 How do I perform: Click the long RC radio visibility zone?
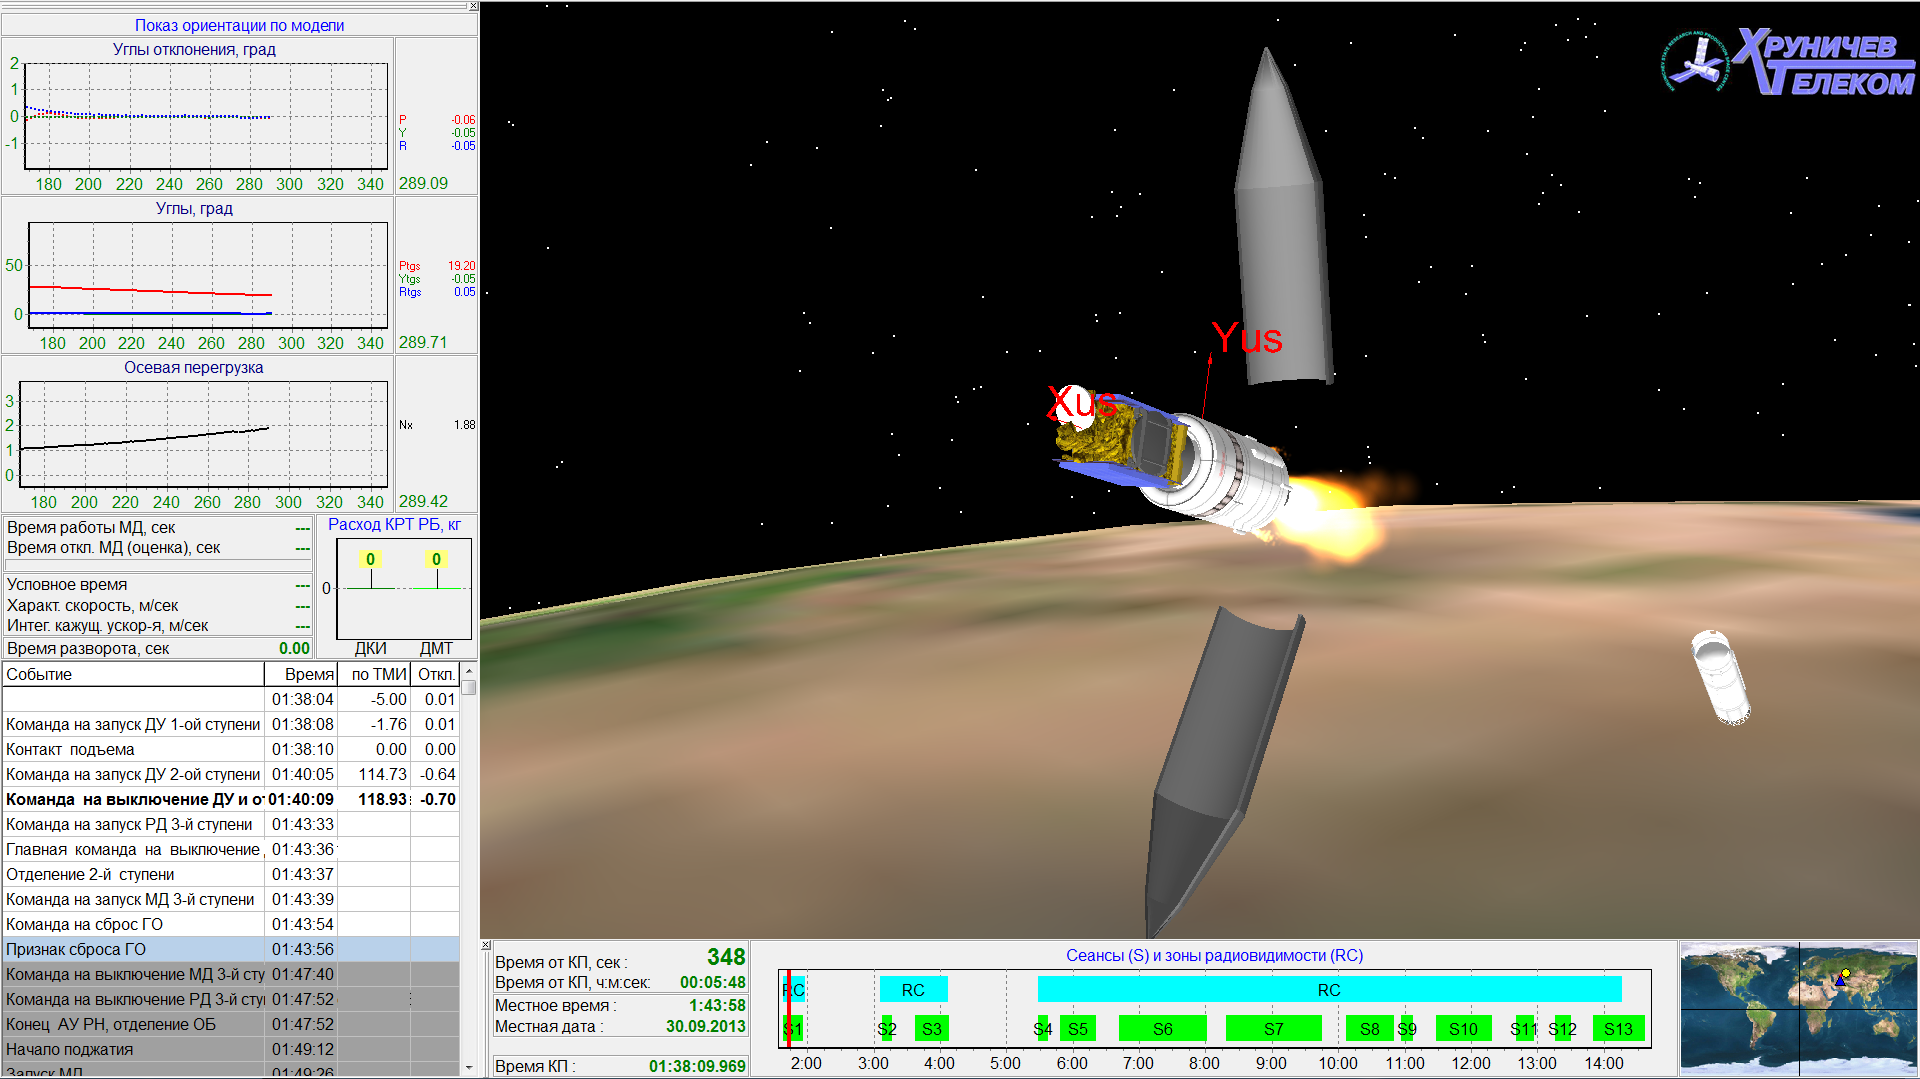(x=1329, y=990)
